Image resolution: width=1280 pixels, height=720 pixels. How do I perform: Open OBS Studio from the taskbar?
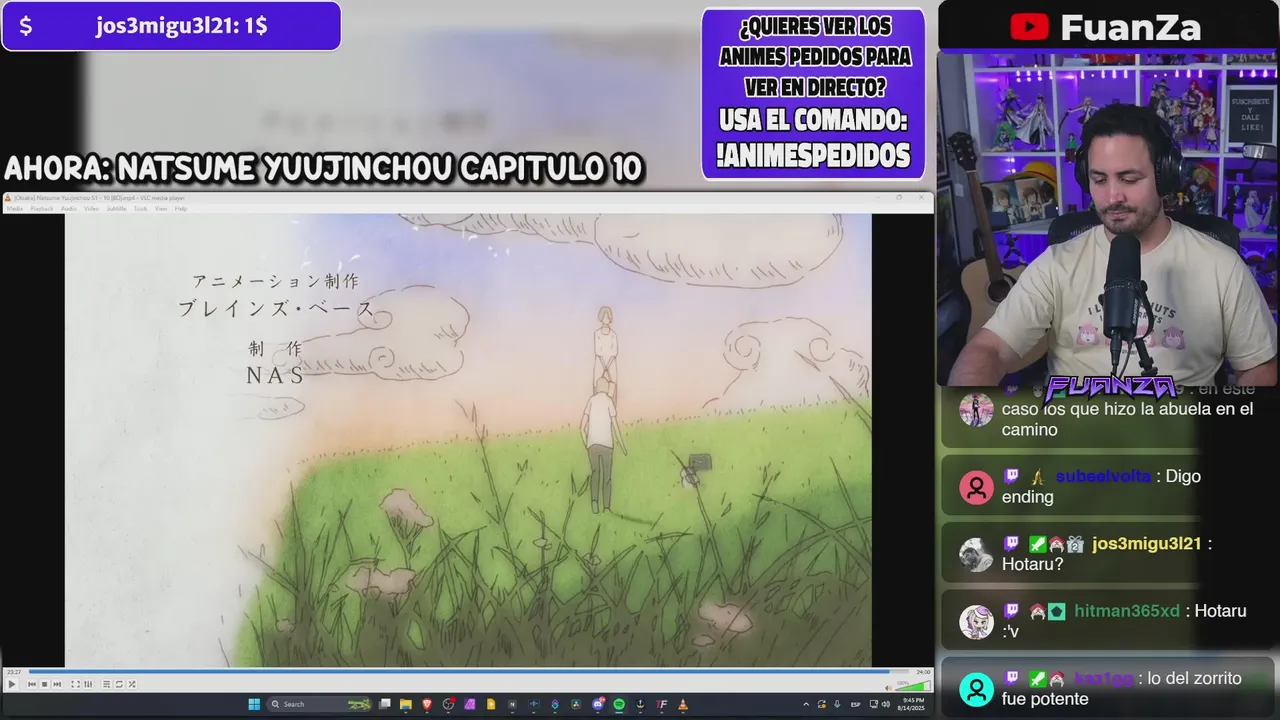448,704
